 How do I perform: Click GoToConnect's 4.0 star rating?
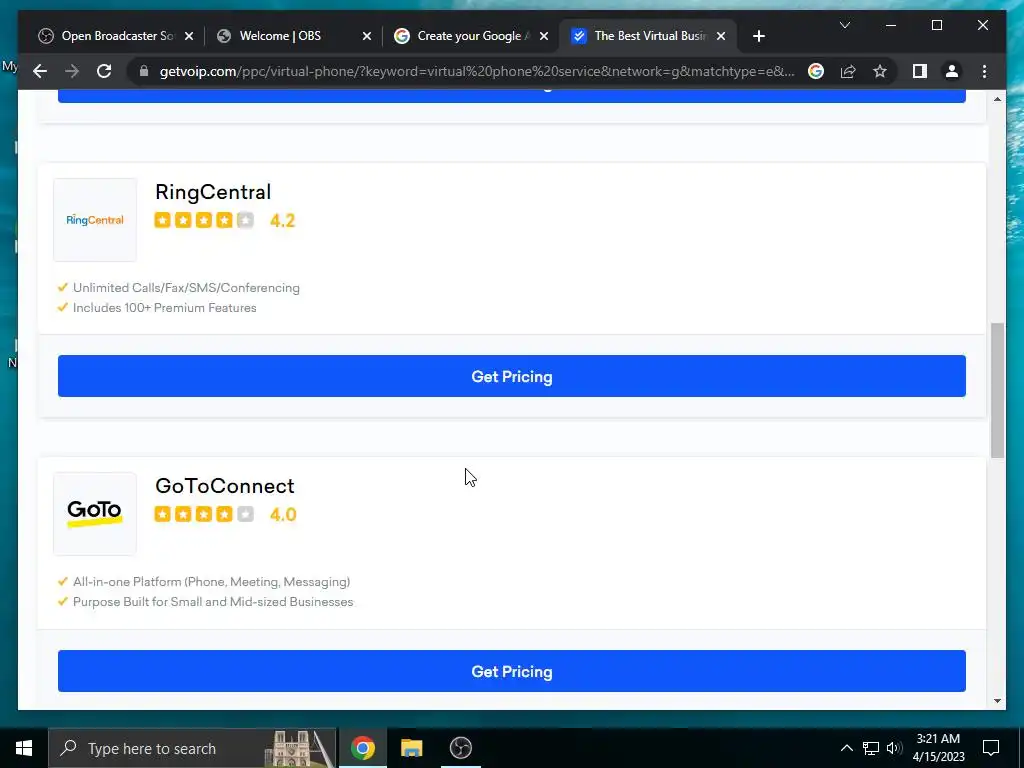(x=225, y=515)
